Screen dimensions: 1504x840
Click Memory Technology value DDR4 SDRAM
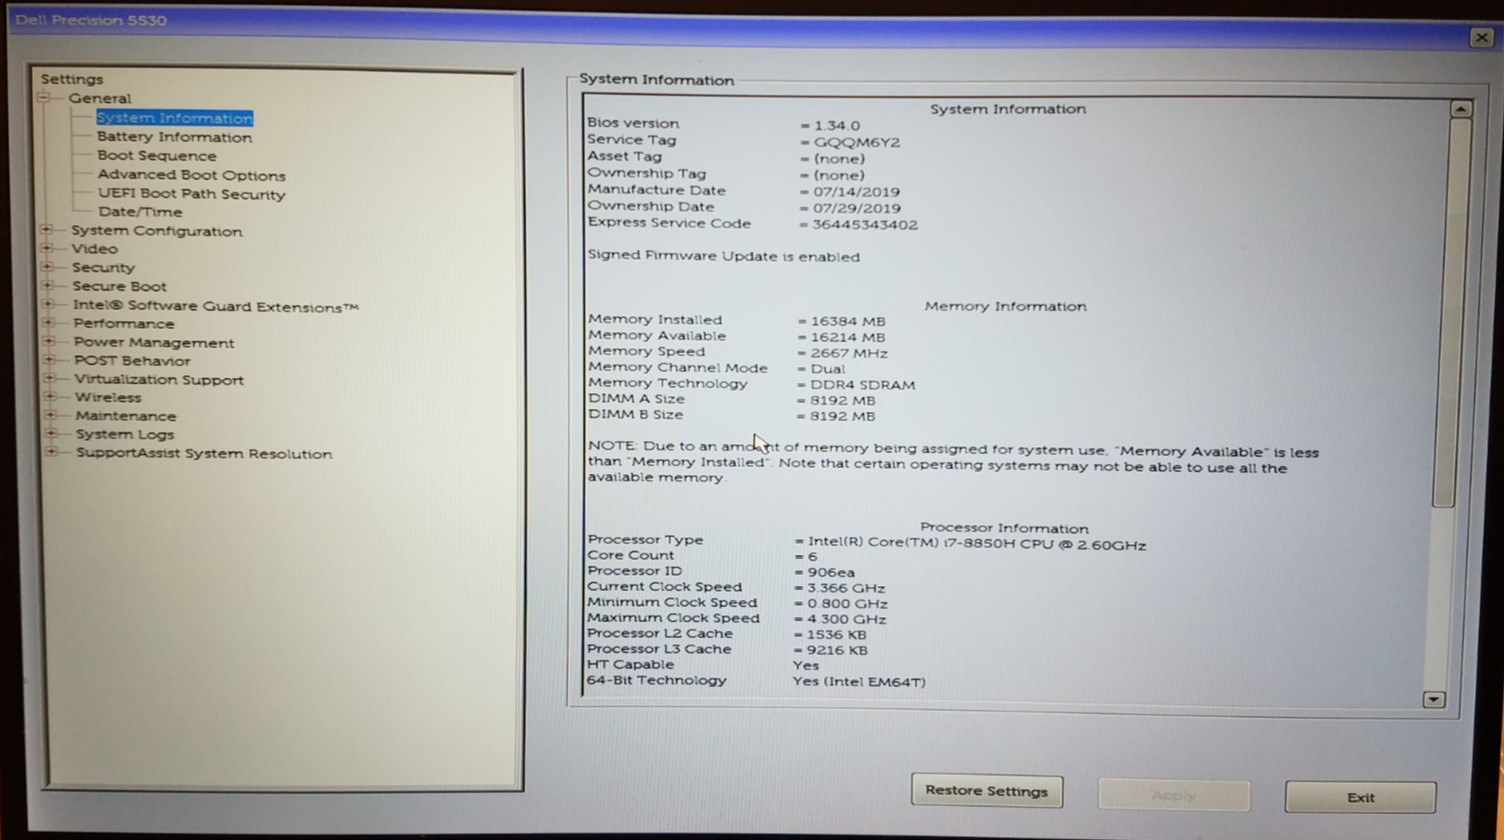coord(862,385)
